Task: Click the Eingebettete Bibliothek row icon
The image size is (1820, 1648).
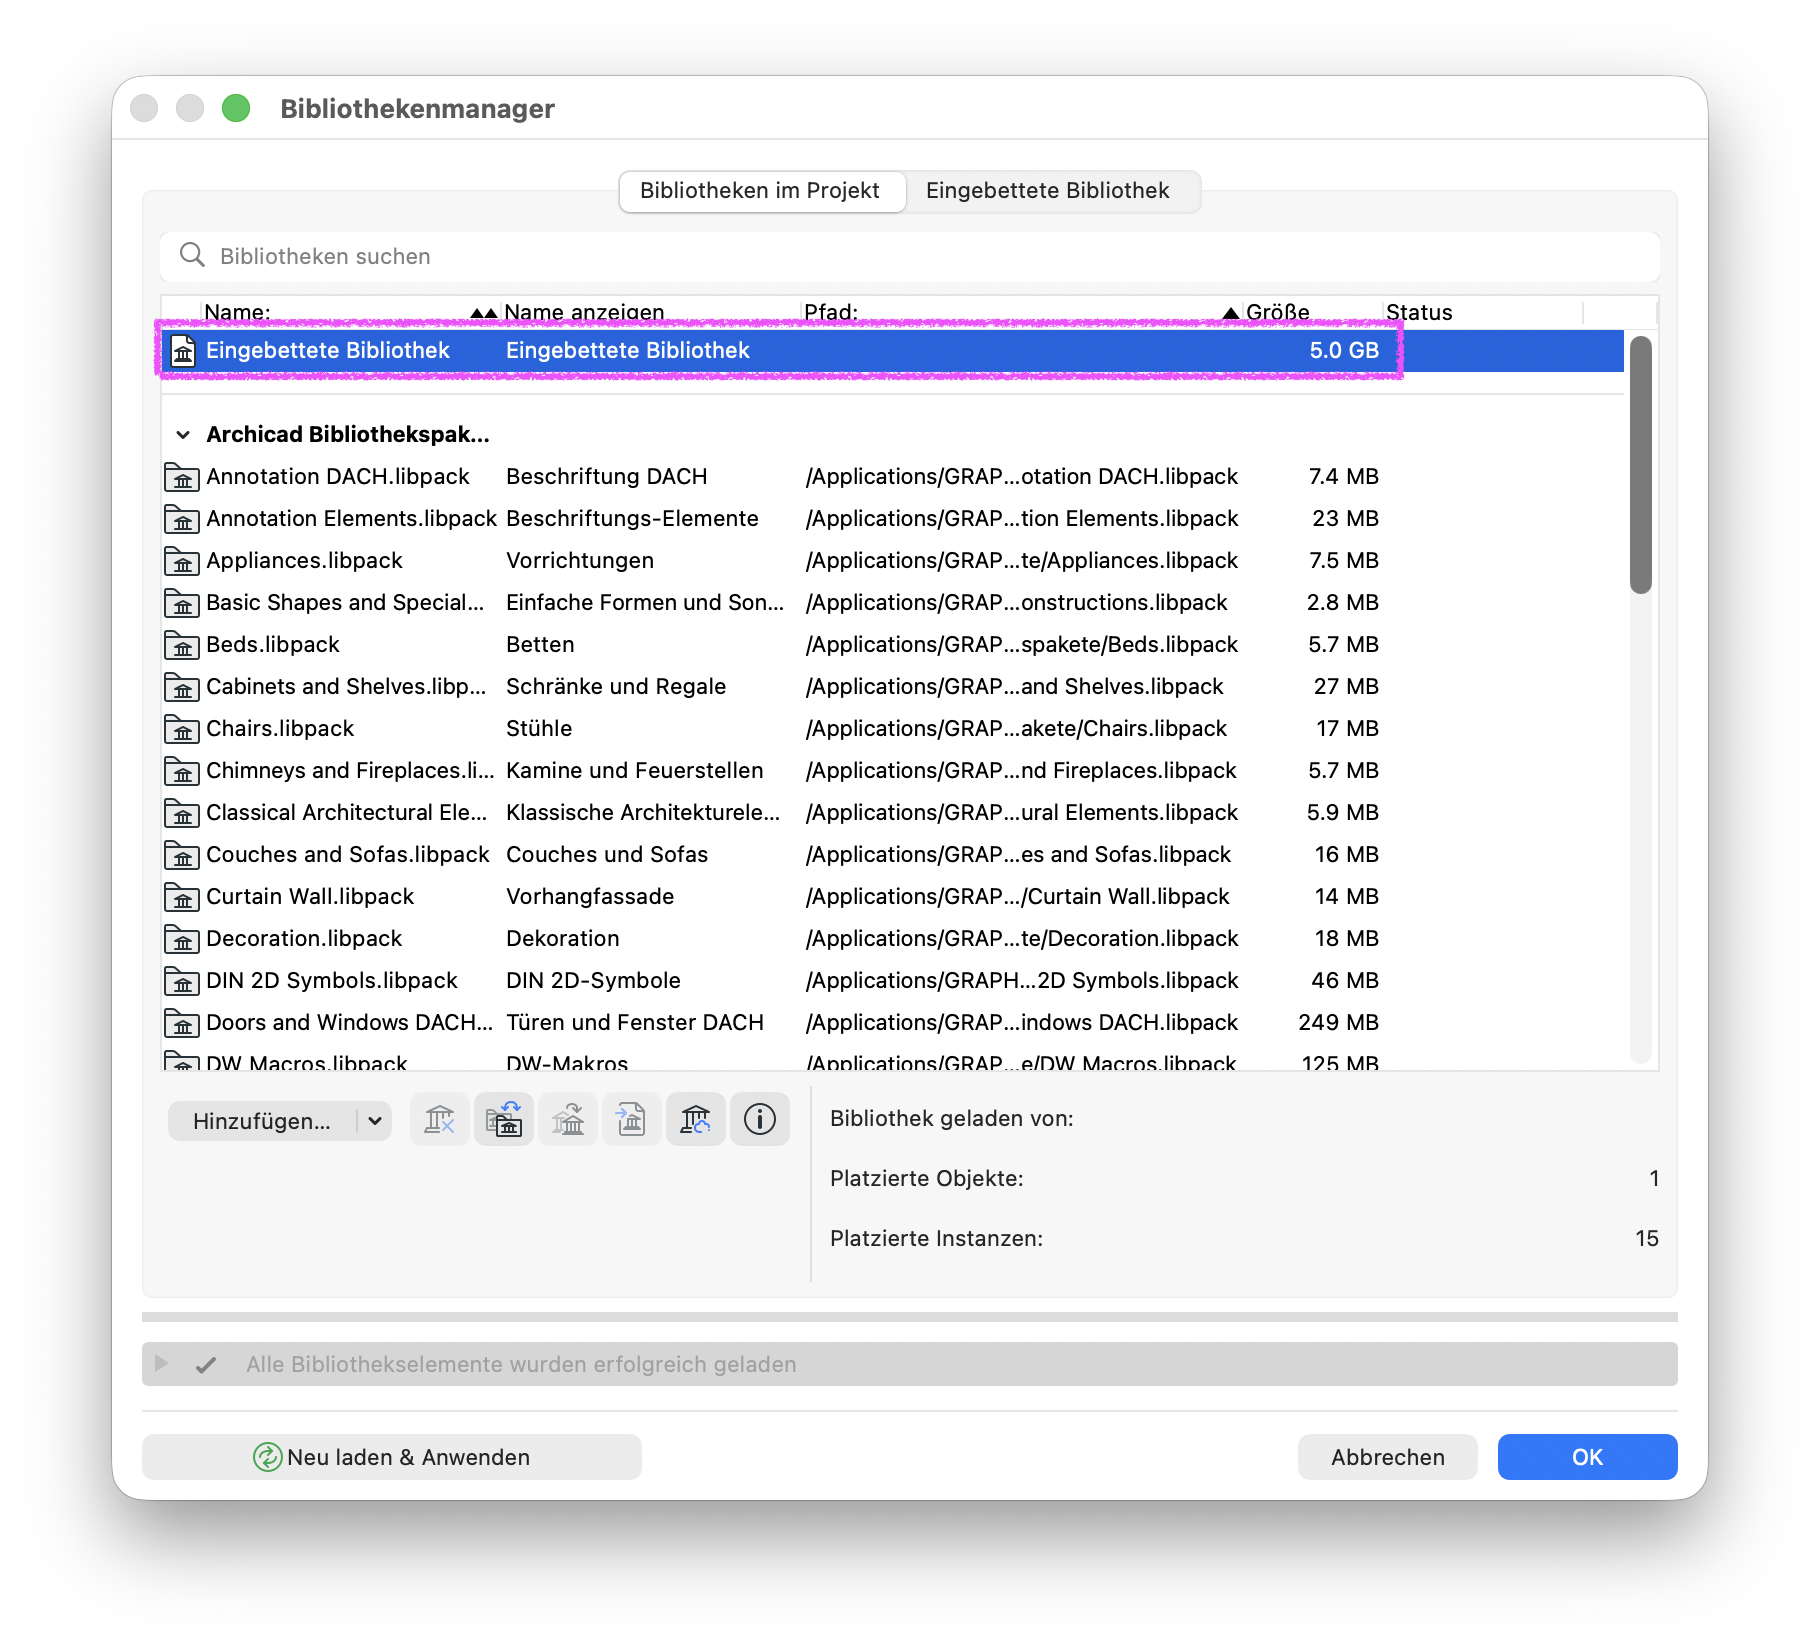Action: [183, 351]
